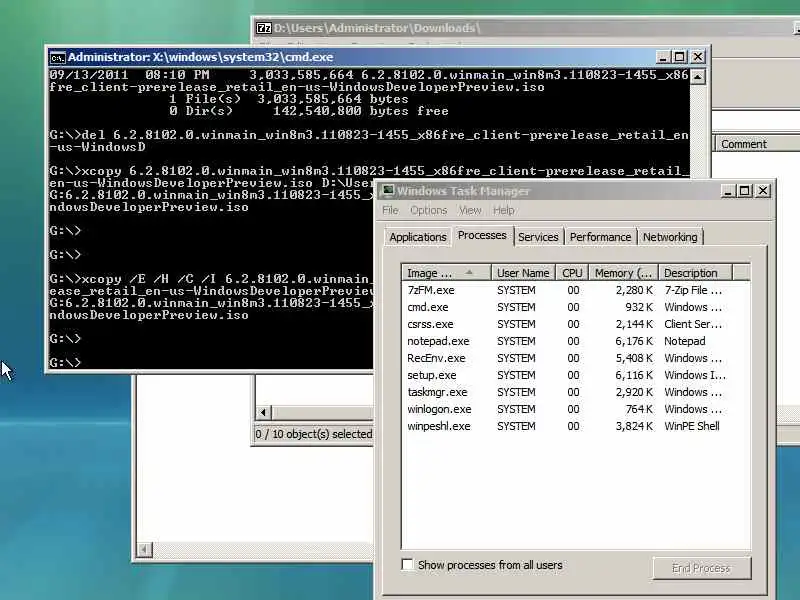Screen dimensions: 800x600
Task: Switch to the Processes tab
Action: (x=482, y=235)
